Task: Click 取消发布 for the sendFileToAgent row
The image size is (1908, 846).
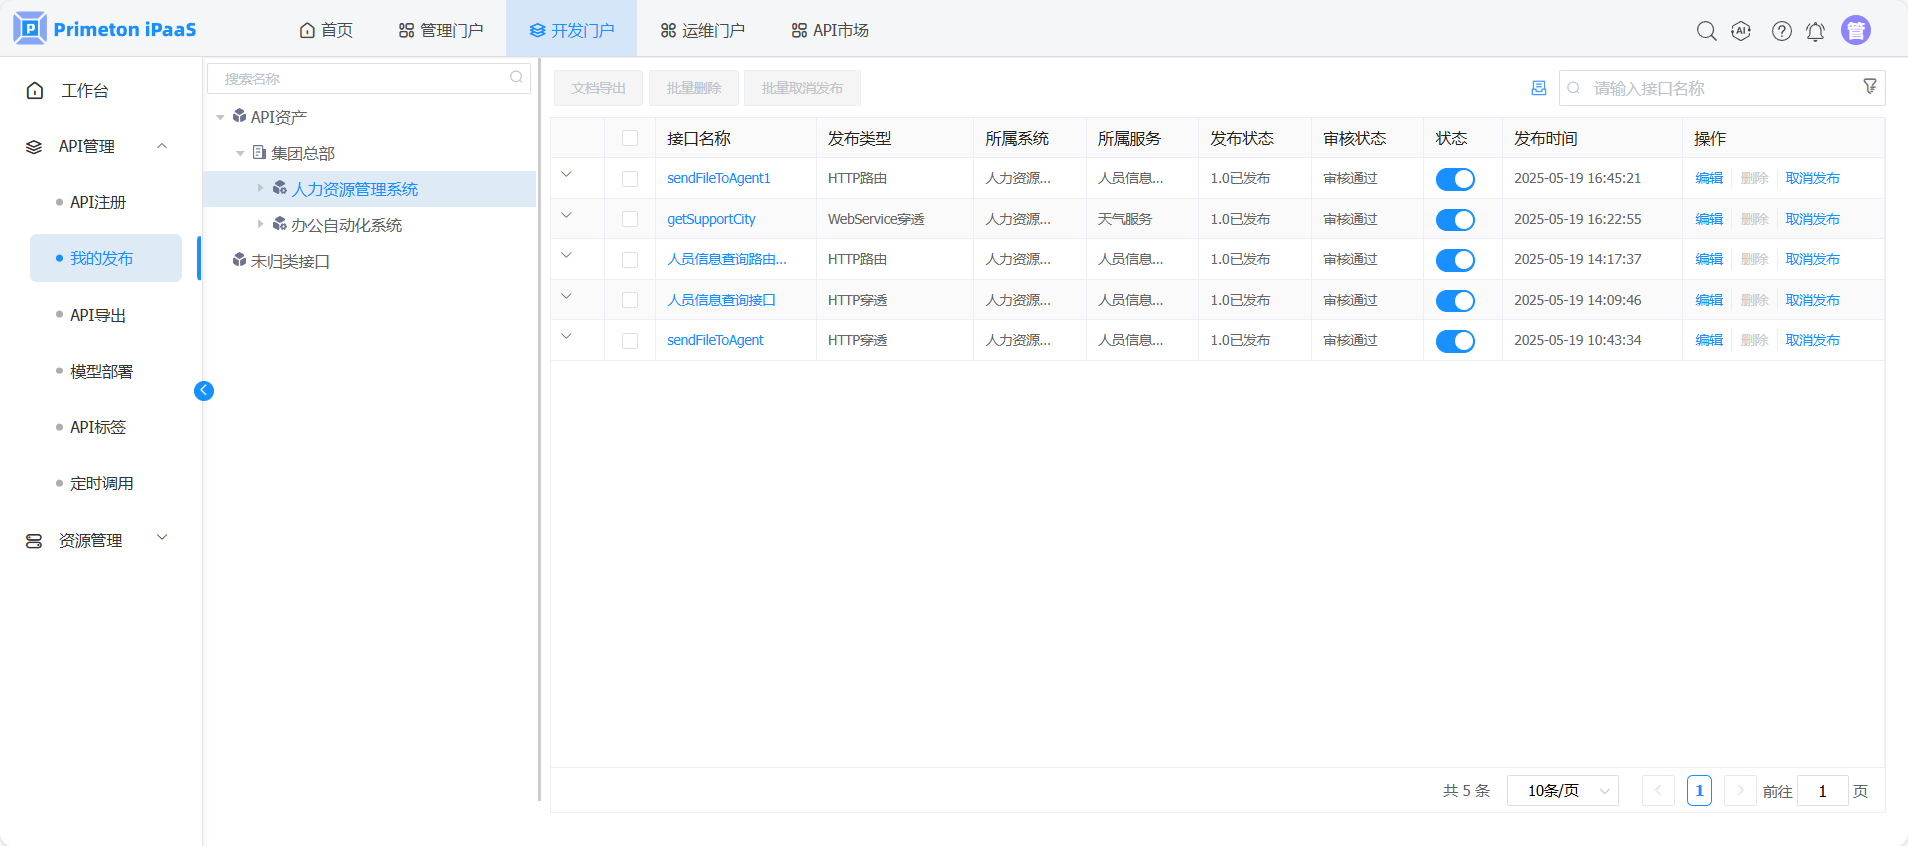Action: pyautogui.click(x=1812, y=340)
